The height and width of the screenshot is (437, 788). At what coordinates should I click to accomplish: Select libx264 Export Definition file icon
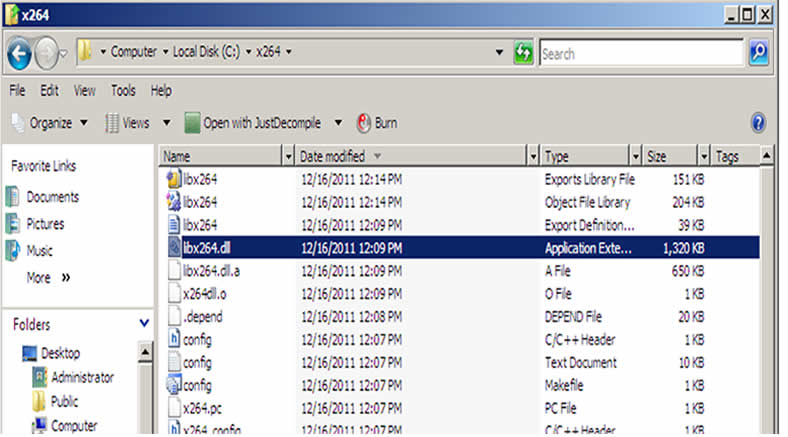point(173,225)
